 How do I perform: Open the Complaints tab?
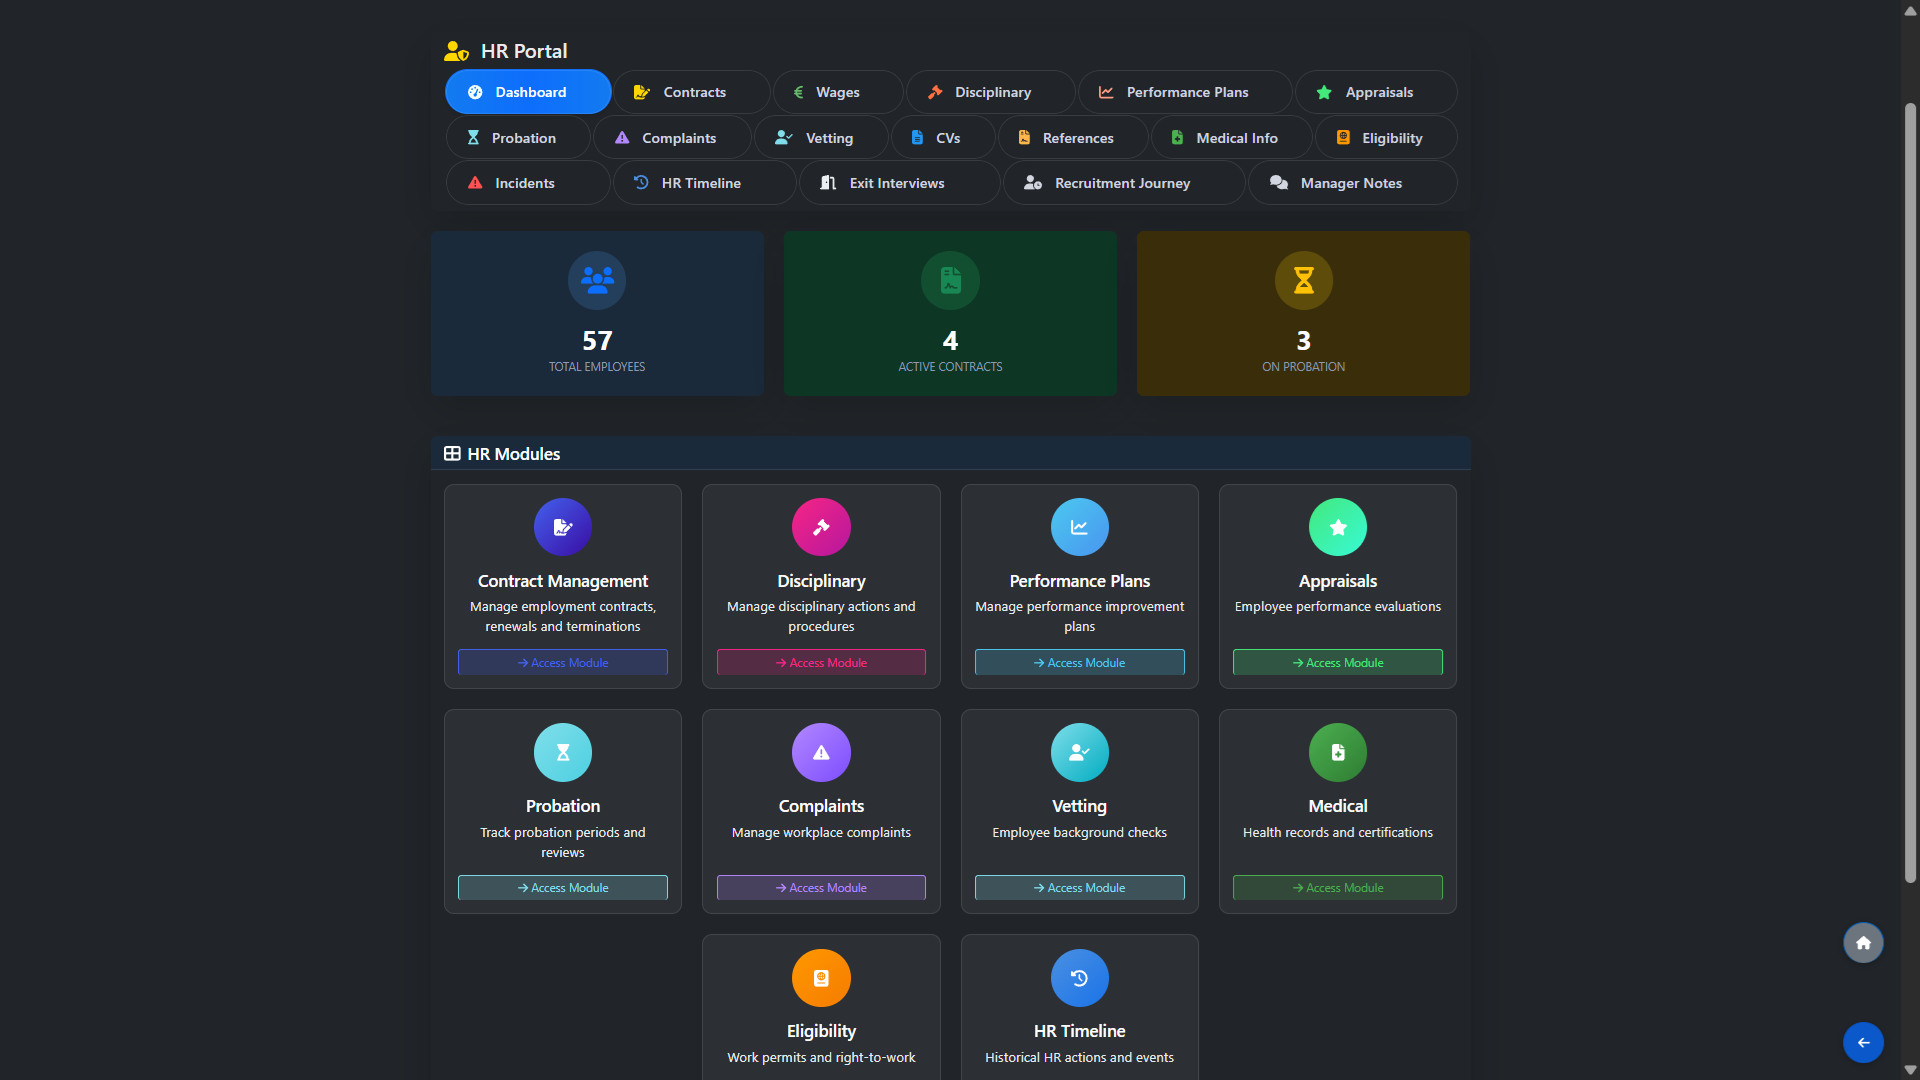point(672,138)
